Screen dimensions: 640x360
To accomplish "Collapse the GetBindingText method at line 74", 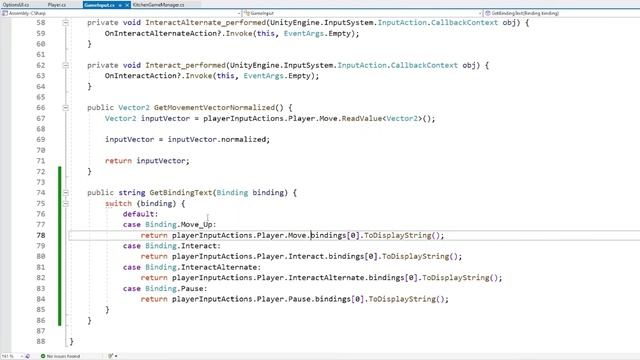I will coord(65,193).
